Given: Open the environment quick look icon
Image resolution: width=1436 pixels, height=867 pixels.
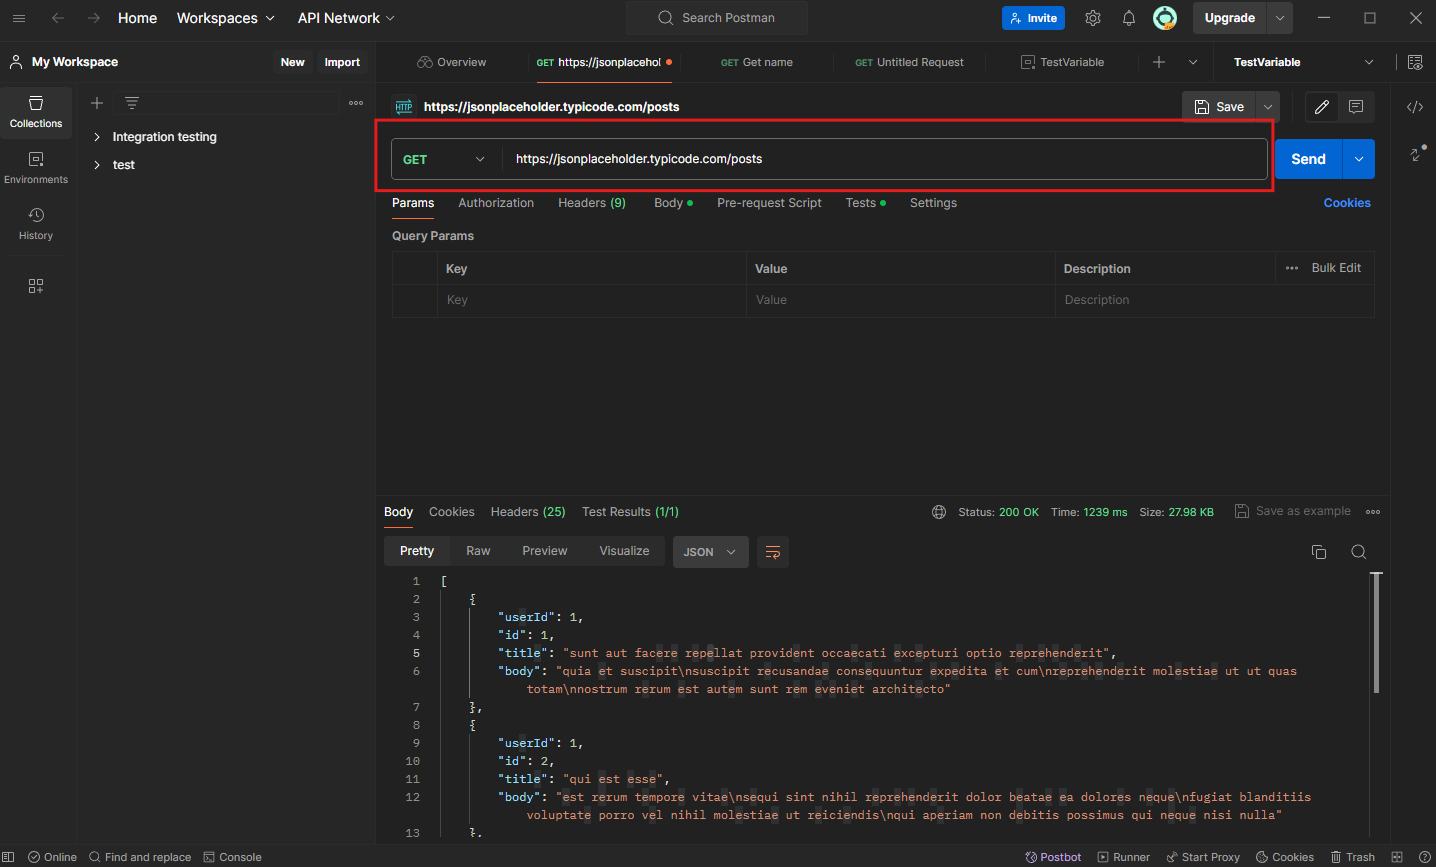Looking at the screenshot, I should point(1415,62).
